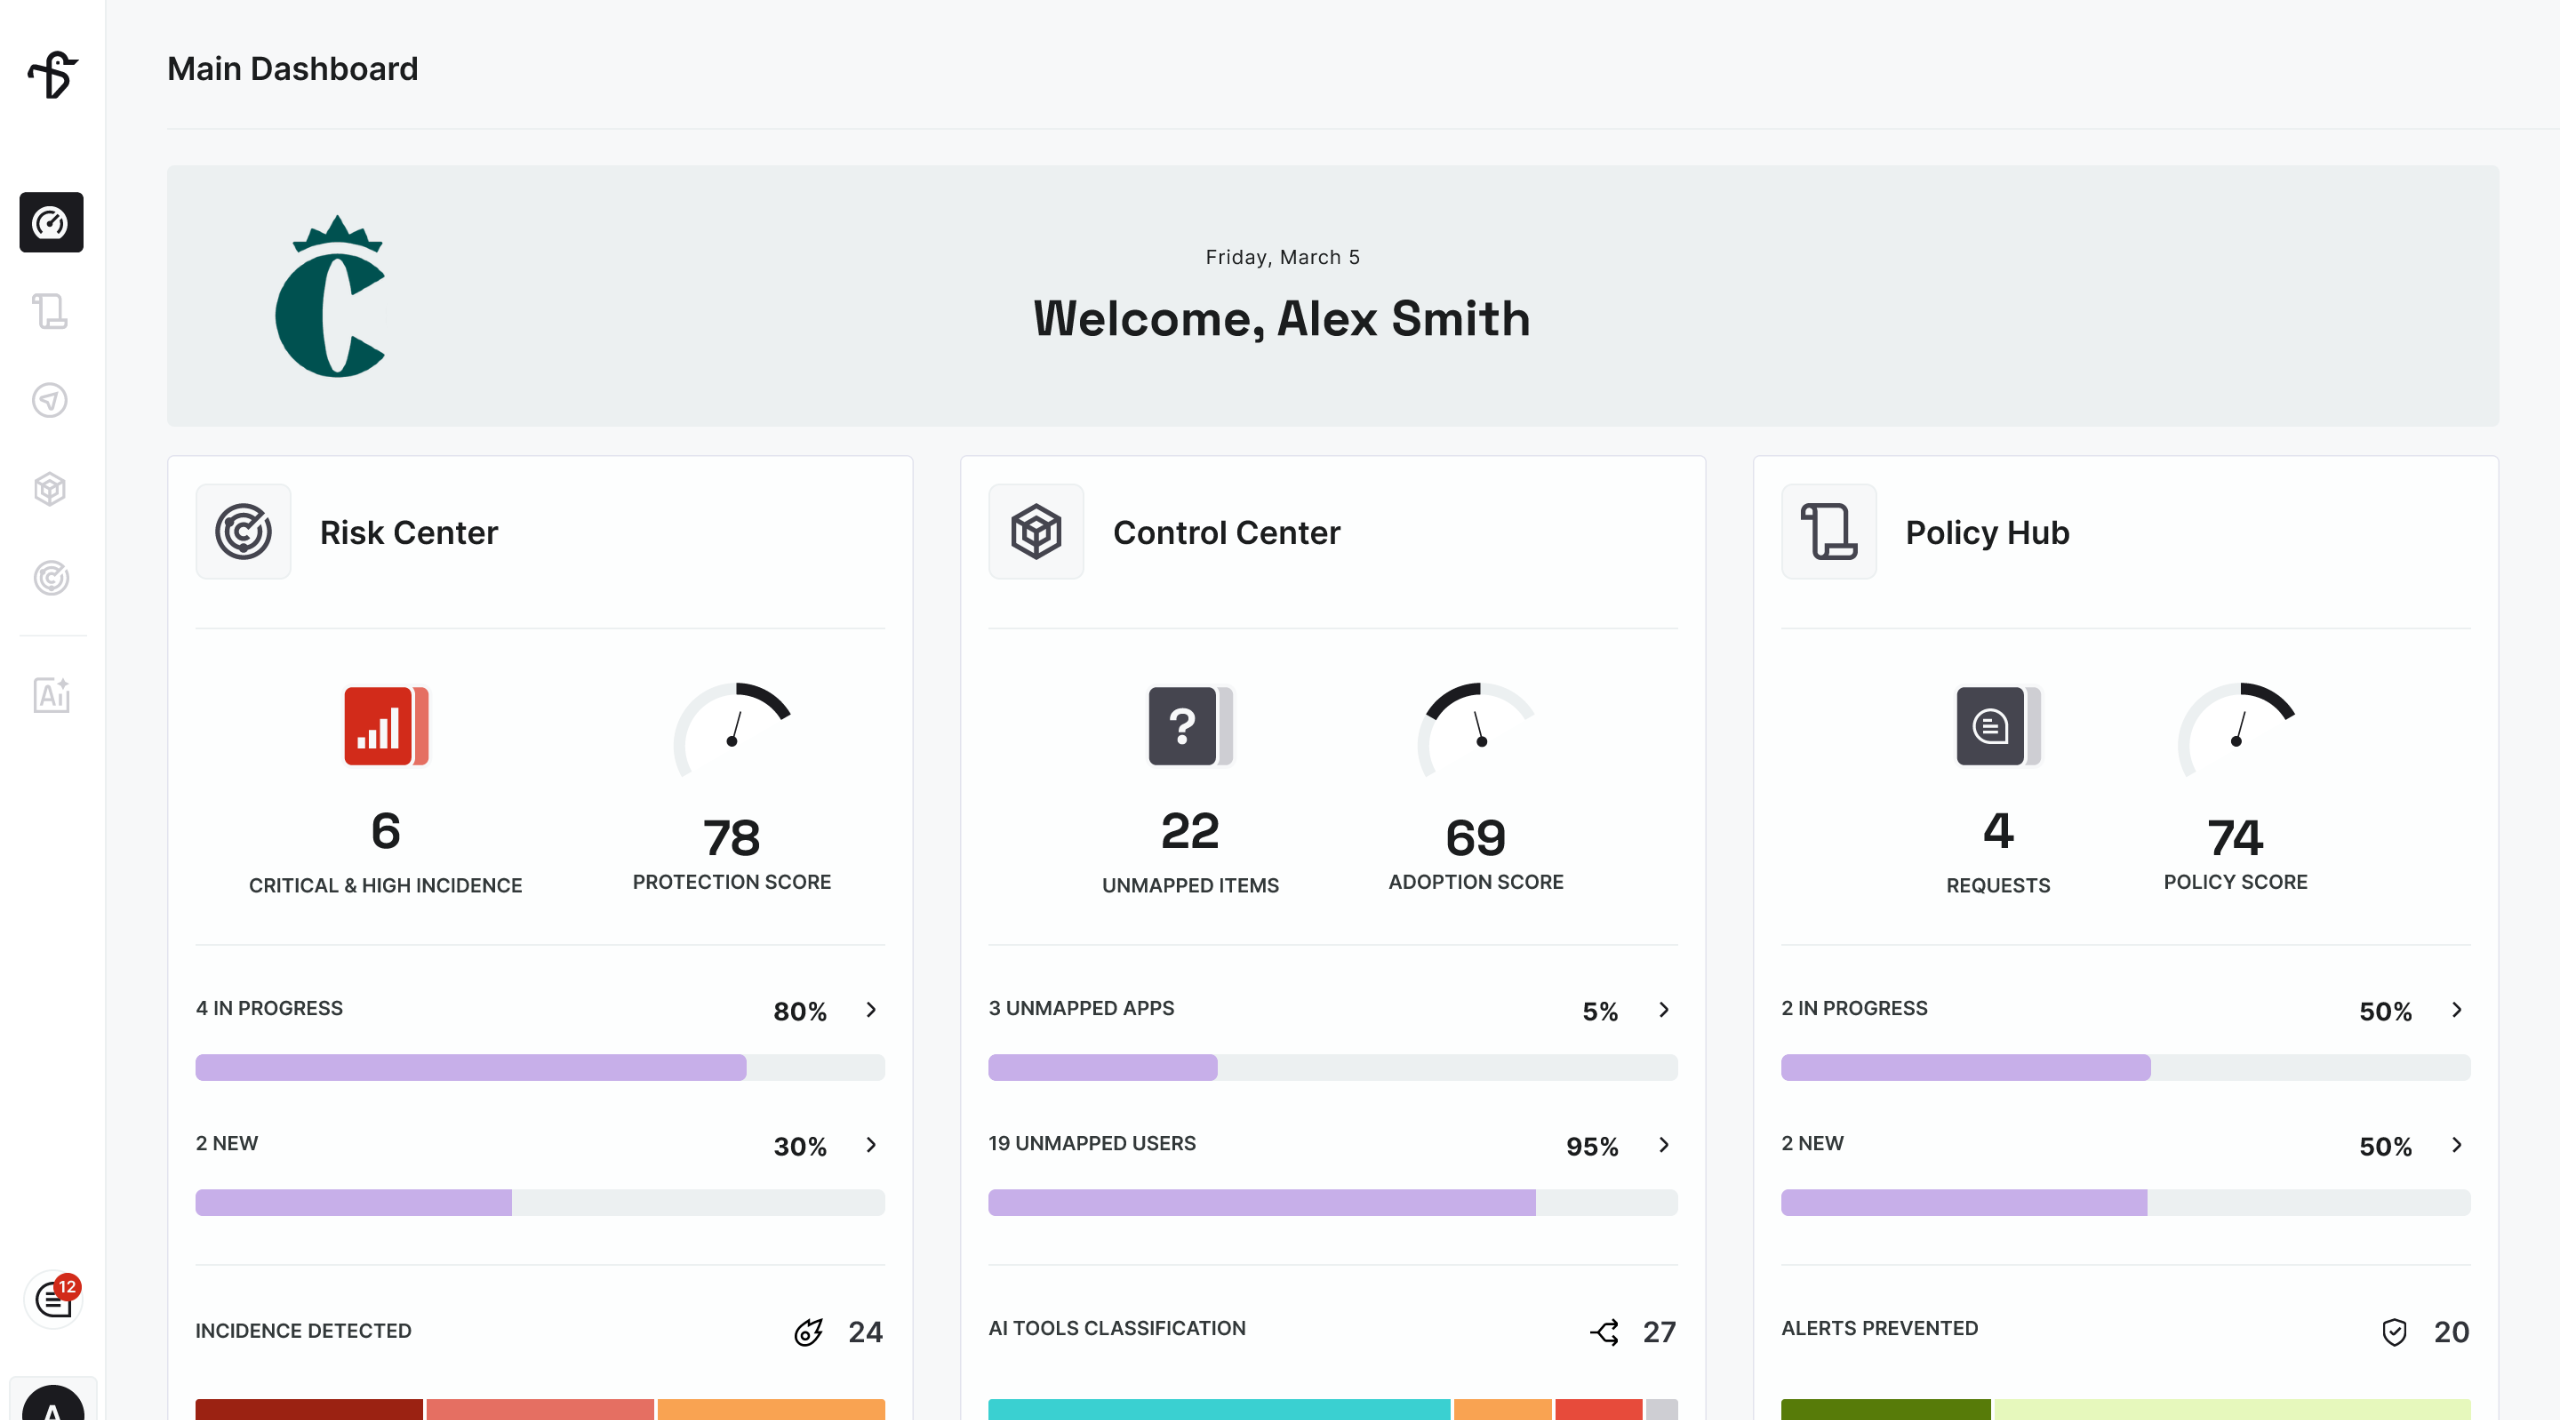2560x1420 pixels.
Task: Expand Policy Hub 2 New chevron
Action: click(2457, 1145)
